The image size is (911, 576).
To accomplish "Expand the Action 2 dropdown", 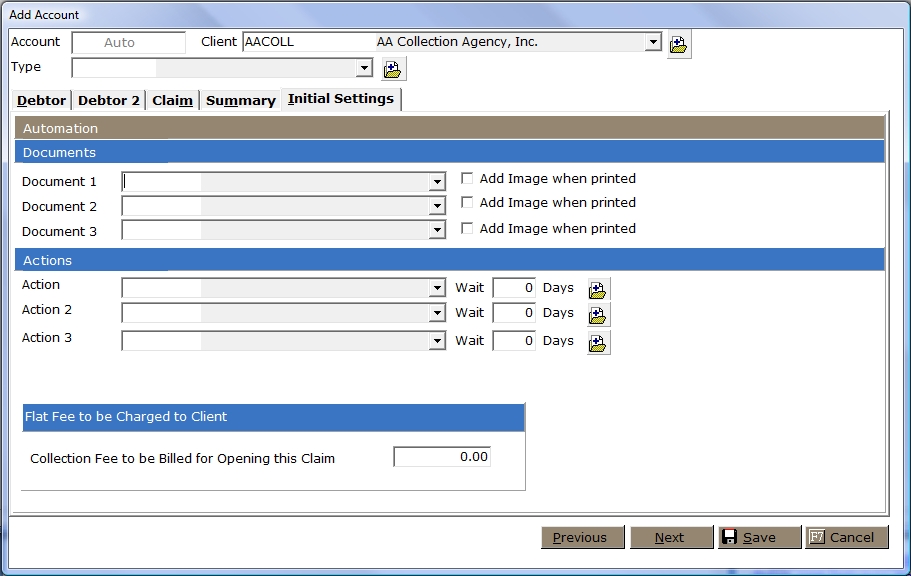I will click(437, 313).
